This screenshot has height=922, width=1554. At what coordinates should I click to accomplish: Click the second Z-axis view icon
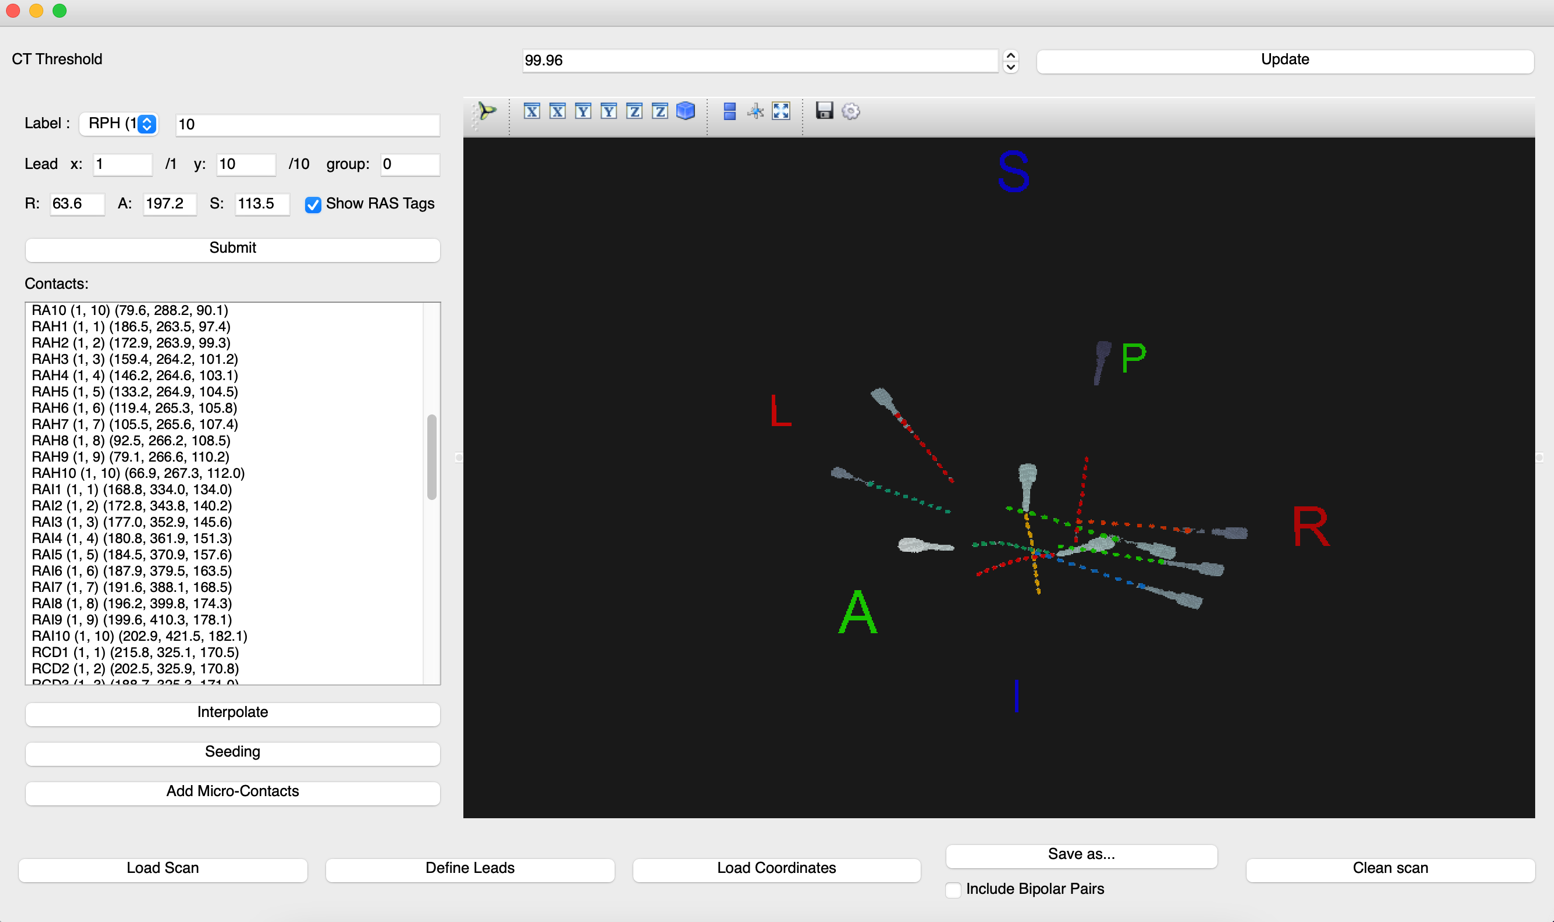click(660, 111)
